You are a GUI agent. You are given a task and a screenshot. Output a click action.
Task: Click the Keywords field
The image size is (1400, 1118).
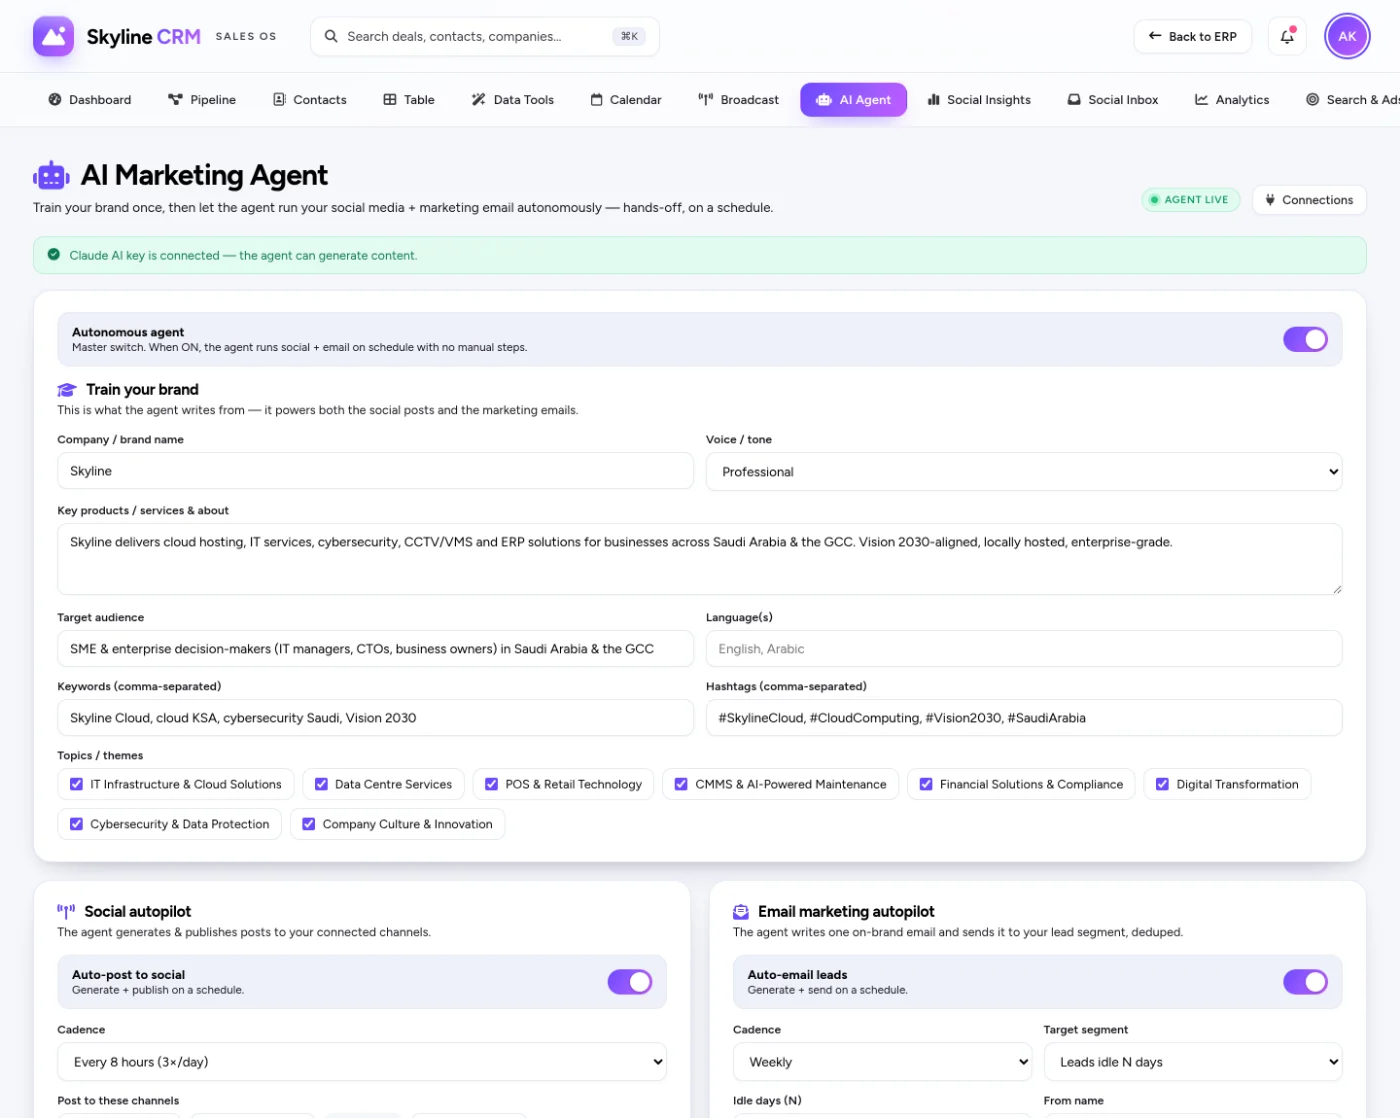point(375,718)
